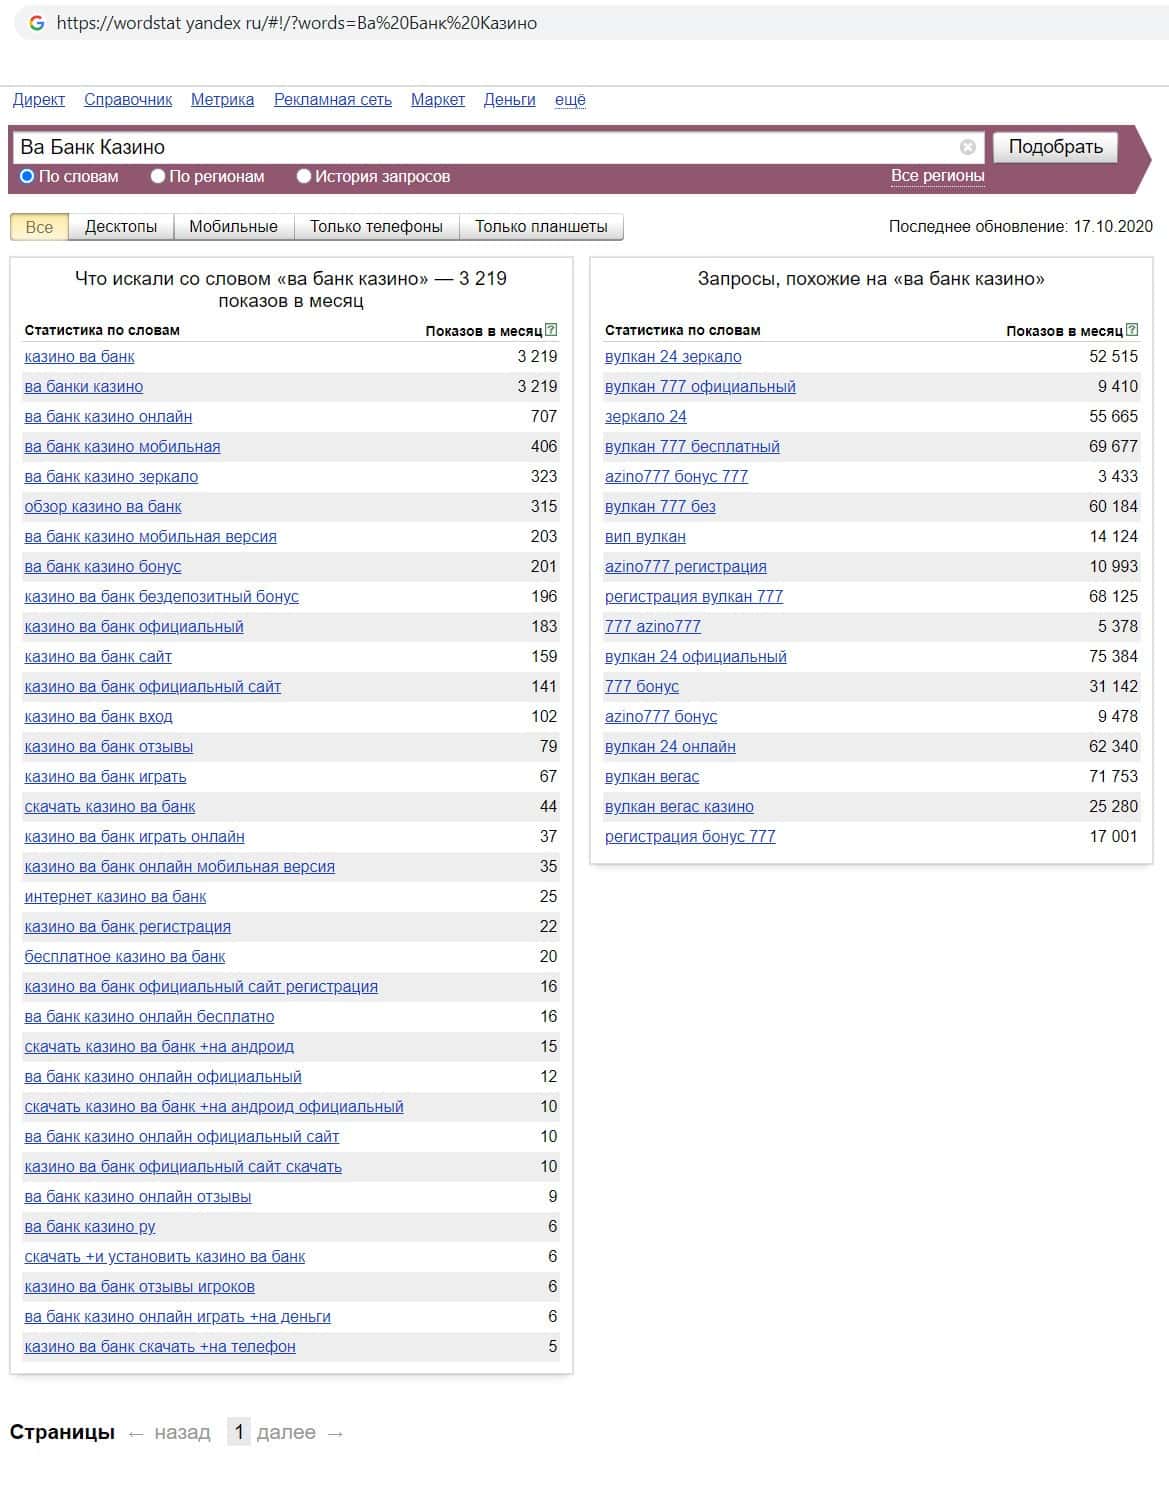Image resolution: width=1169 pixels, height=1507 pixels.
Task: Open 'казино ва банк бездепозитный бонус' link
Action: [x=161, y=597]
